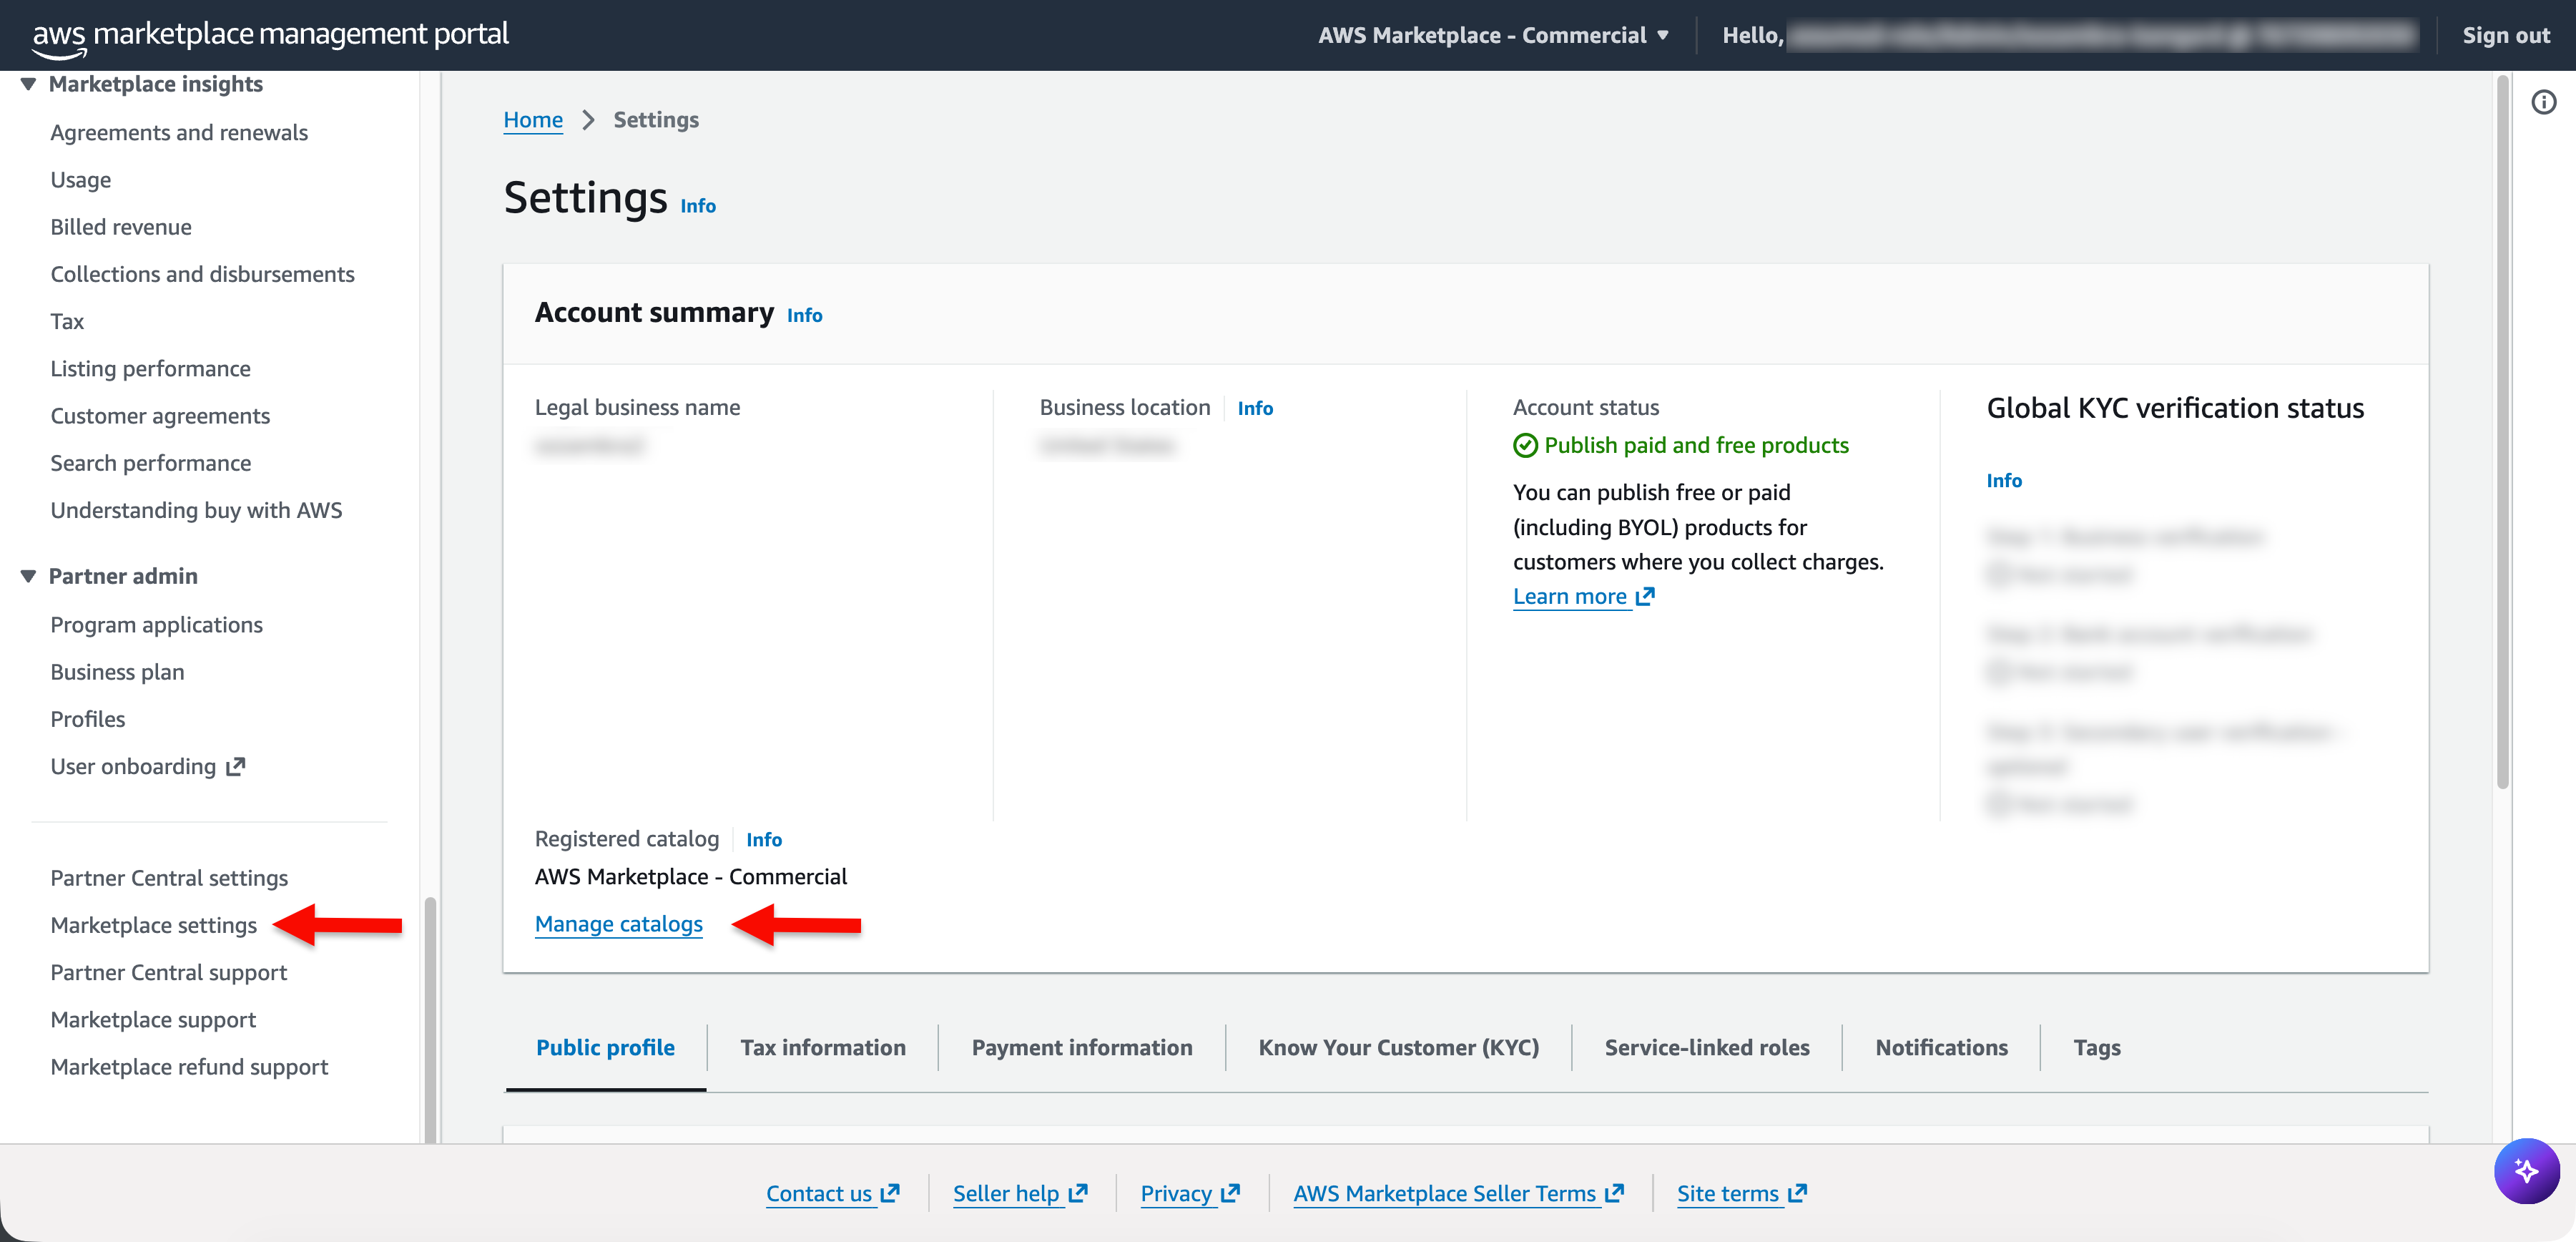
Task: Switch to the Public profile tab
Action: click(x=605, y=1047)
